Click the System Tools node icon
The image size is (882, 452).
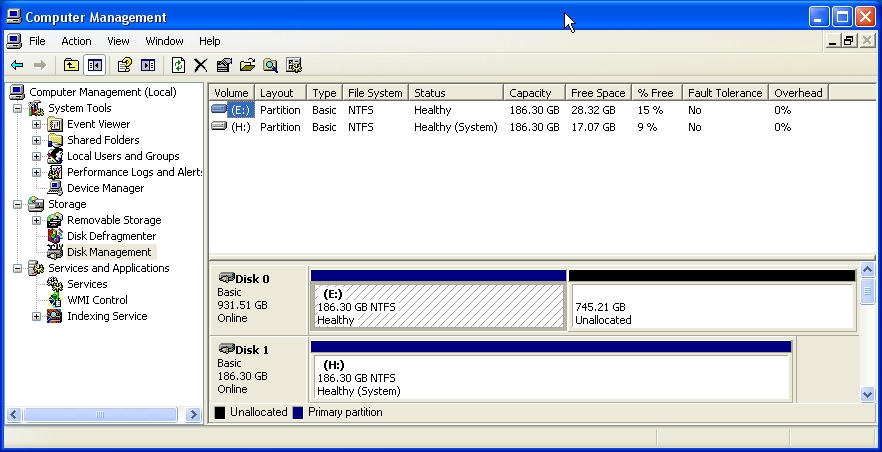[36, 108]
